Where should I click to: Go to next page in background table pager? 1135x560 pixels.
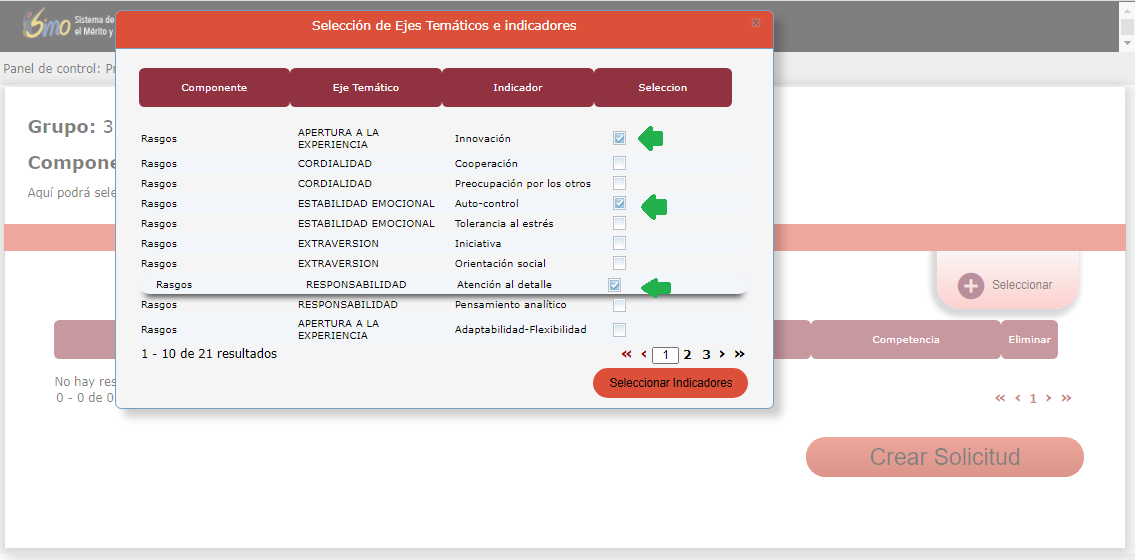pyautogui.click(x=1048, y=398)
